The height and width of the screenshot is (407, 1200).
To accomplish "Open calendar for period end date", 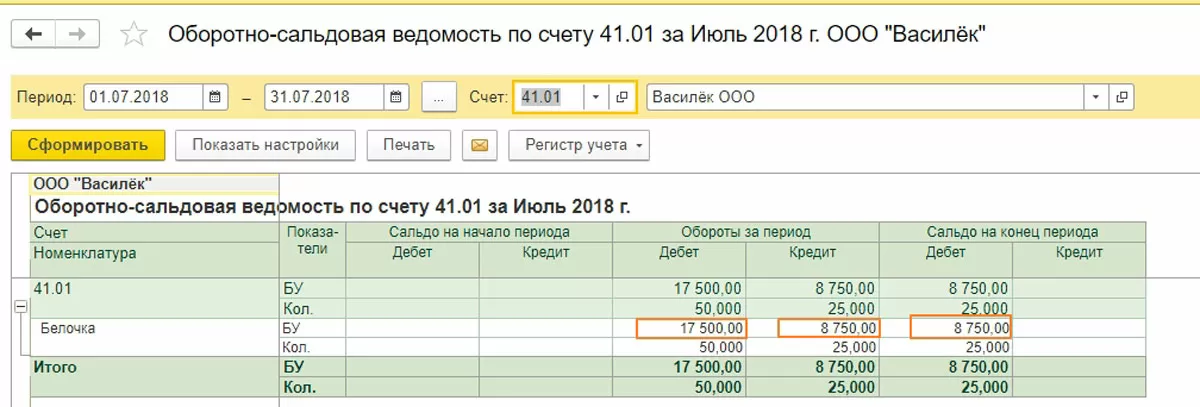I will click(396, 98).
